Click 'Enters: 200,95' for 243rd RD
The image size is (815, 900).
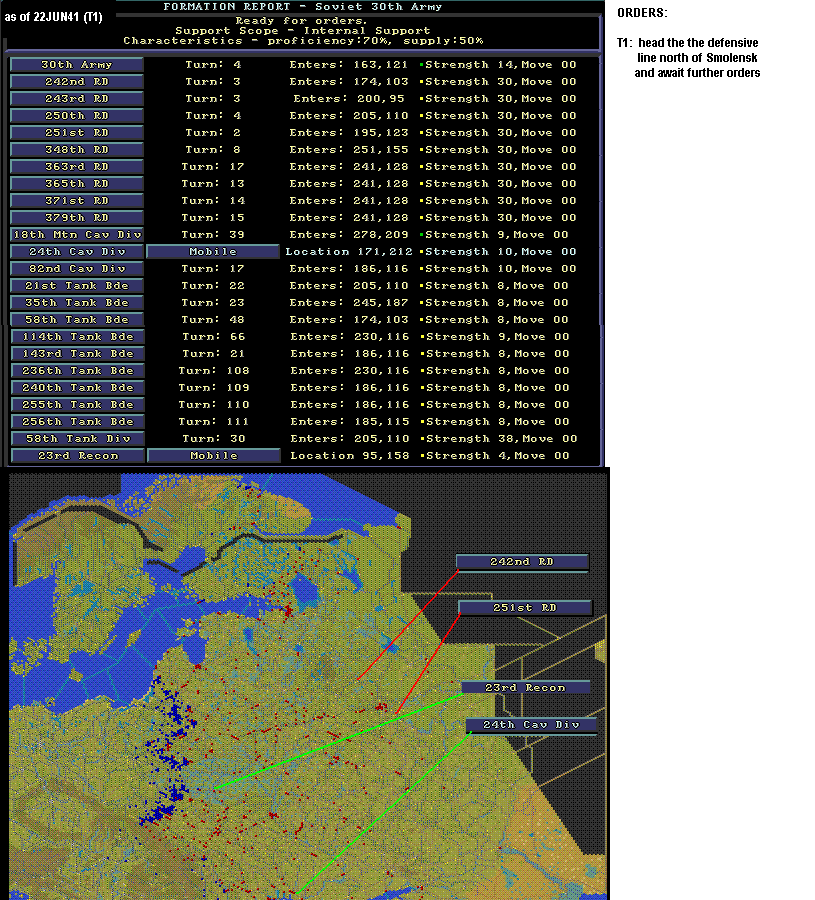[x=349, y=99]
